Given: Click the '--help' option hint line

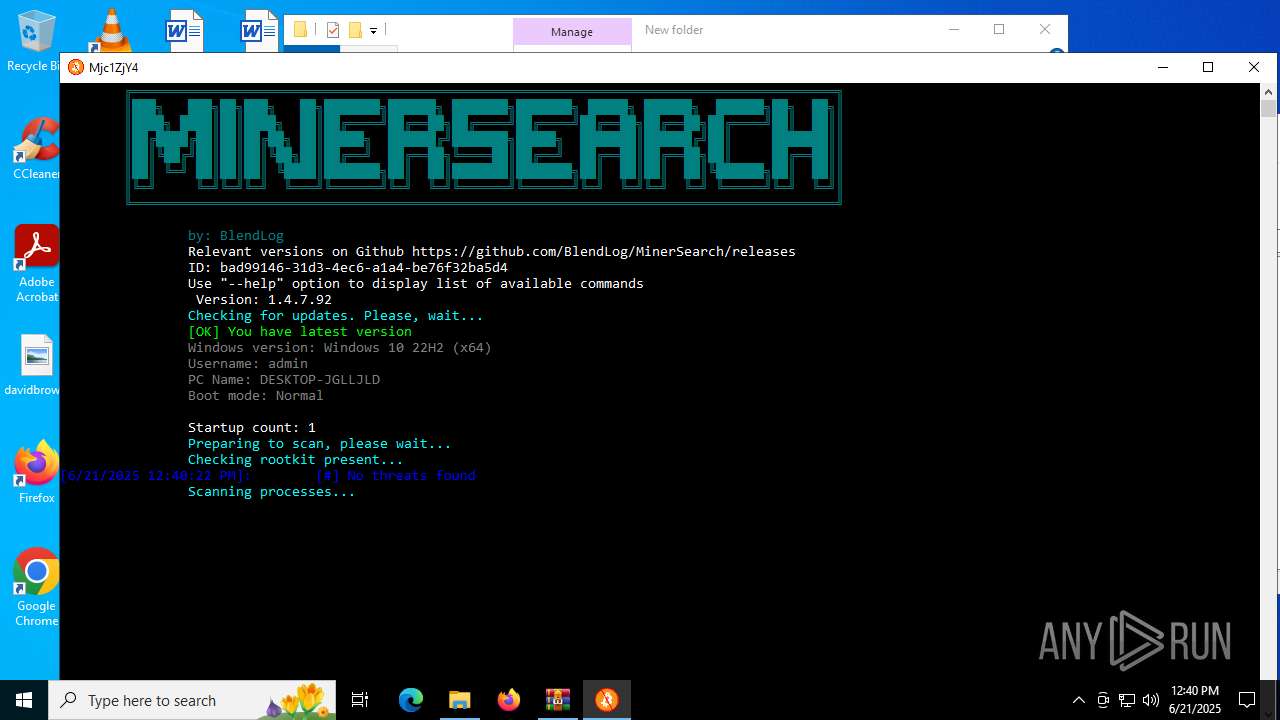Looking at the screenshot, I should click(x=416, y=284).
